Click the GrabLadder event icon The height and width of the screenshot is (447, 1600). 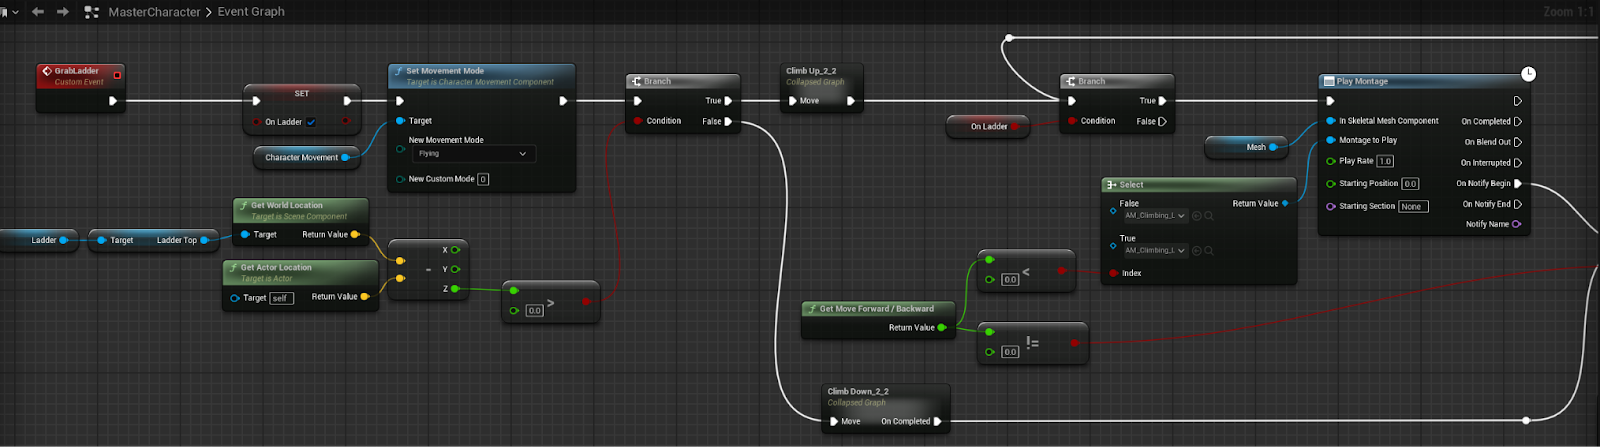click(x=46, y=71)
